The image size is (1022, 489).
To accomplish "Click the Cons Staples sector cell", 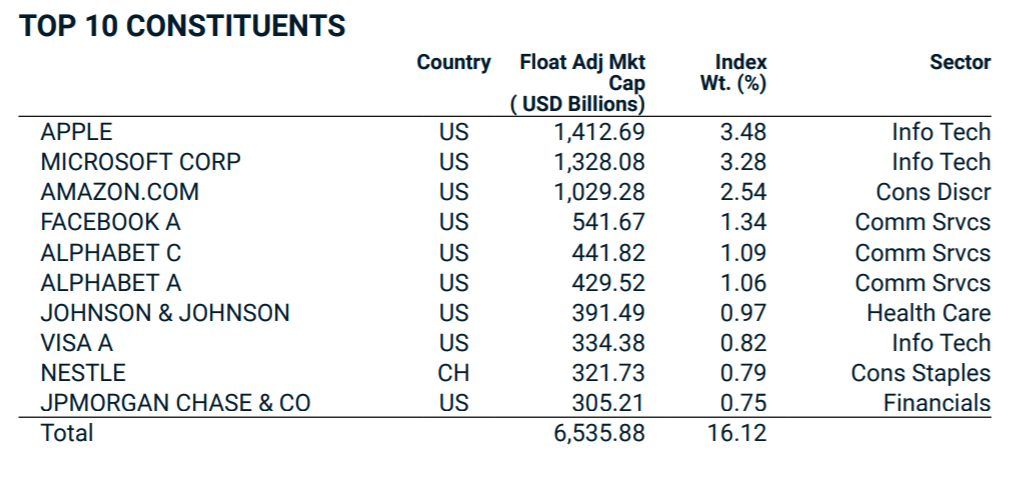I will [x=920, y=373].
